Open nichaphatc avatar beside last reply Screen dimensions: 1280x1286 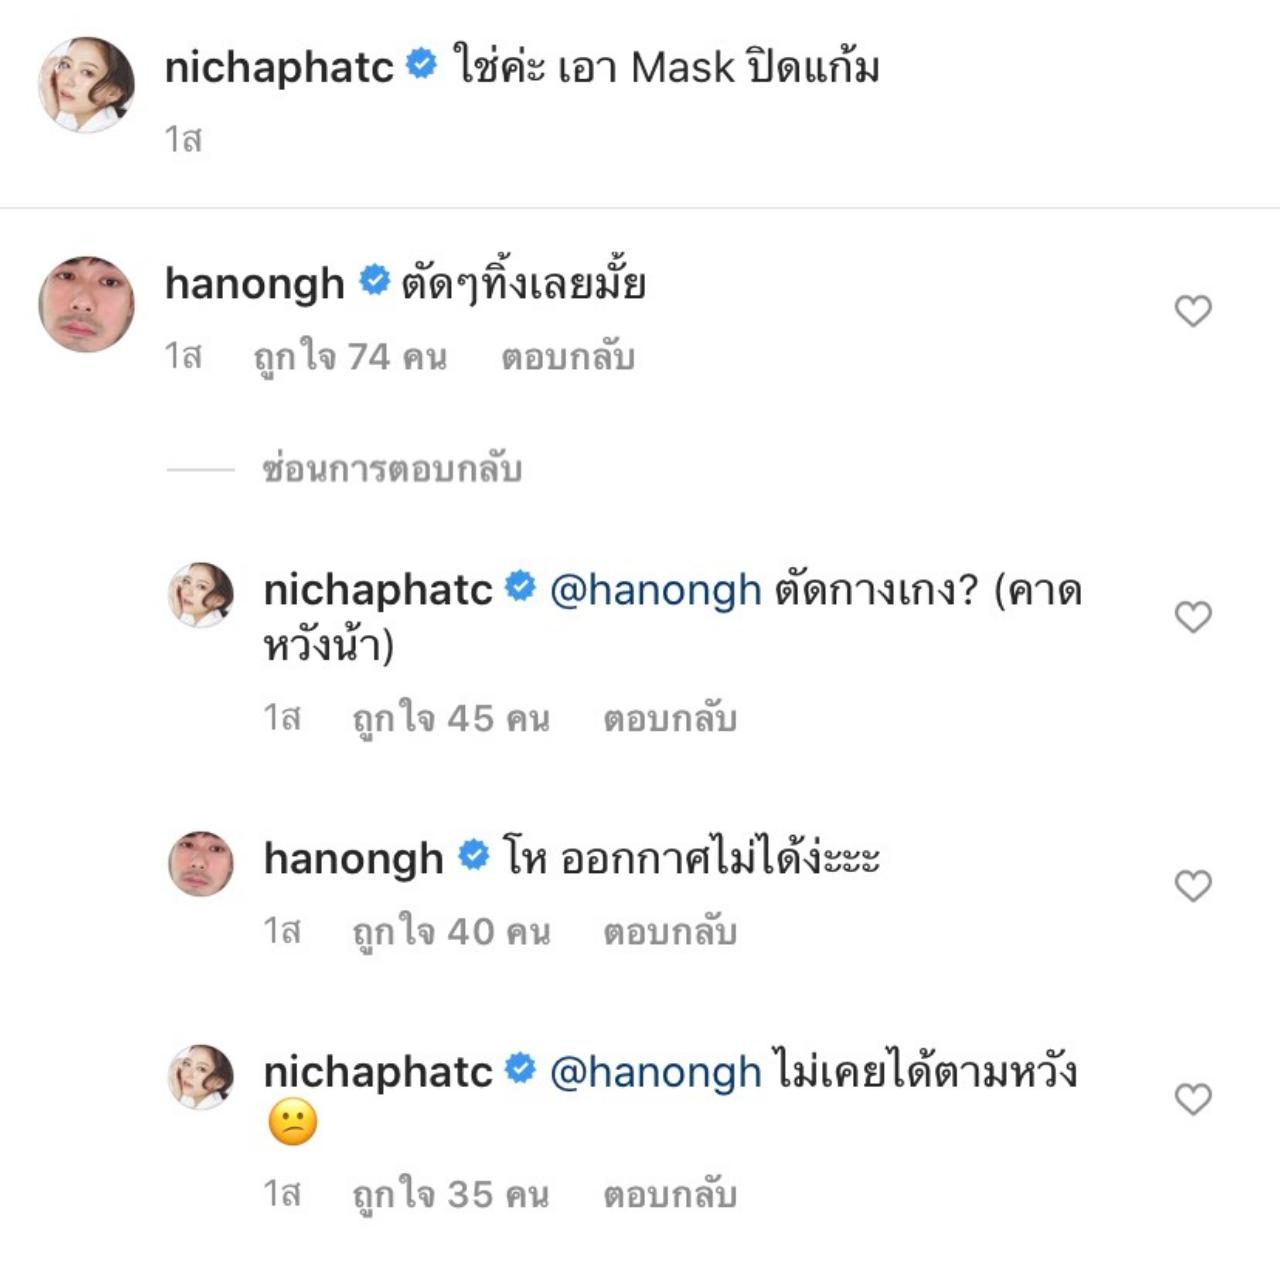pos(200,1077)
